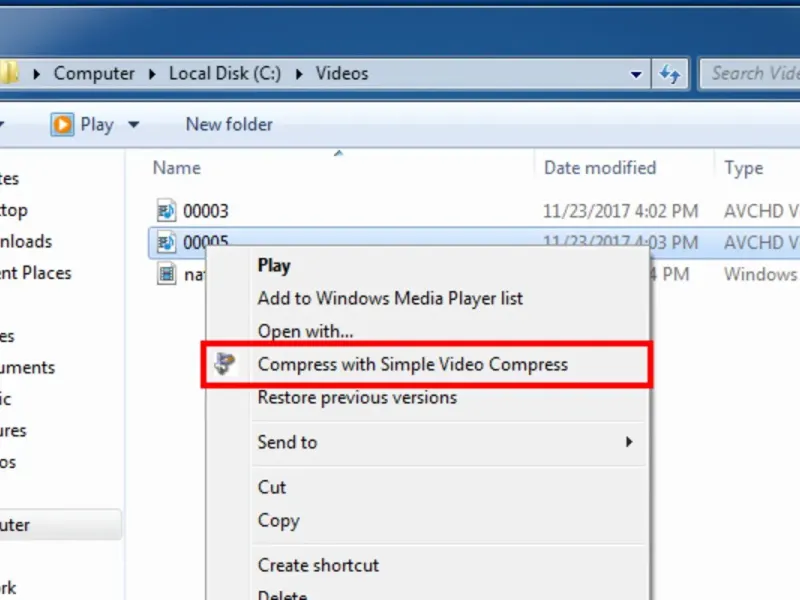Click the Play toolbar button label
This screenshot has width=800, height=600.
coord(97,124)
